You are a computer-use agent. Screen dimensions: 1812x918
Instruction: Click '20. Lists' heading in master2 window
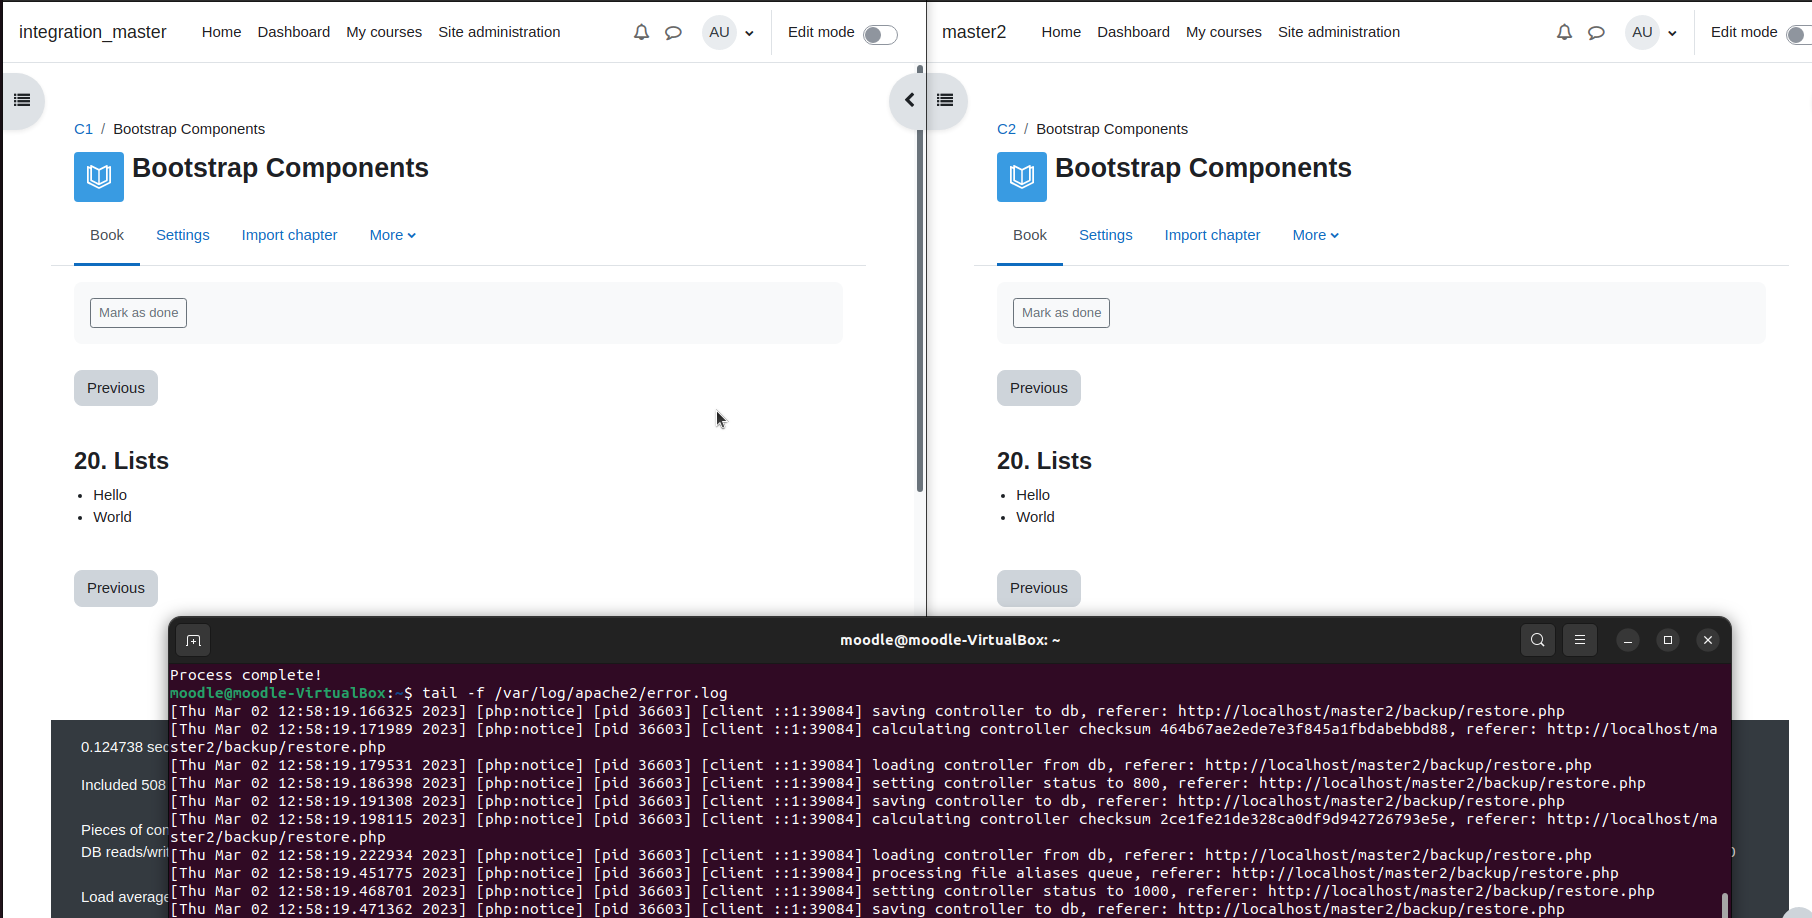[x=1044, y=461]
